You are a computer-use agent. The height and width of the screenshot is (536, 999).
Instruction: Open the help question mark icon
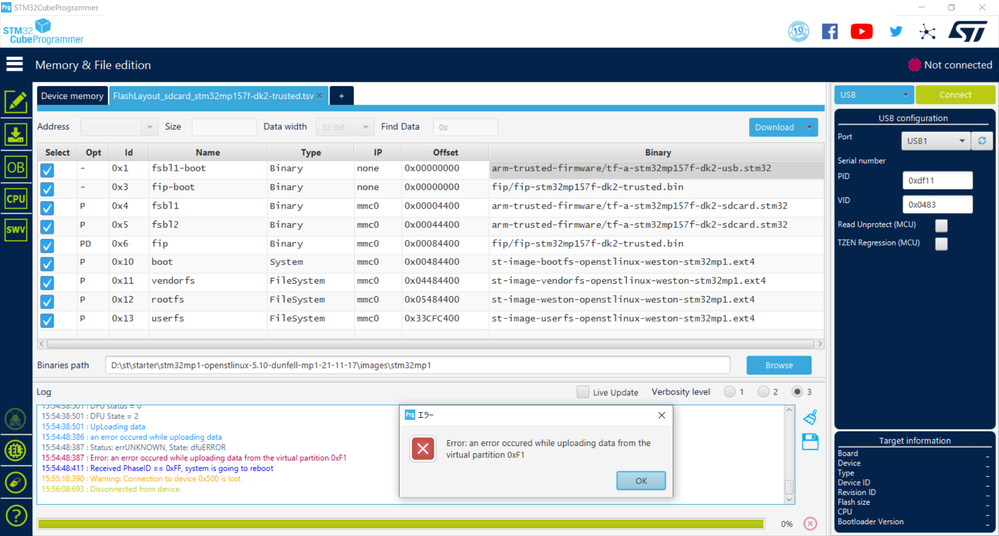(x=15, y=515)
